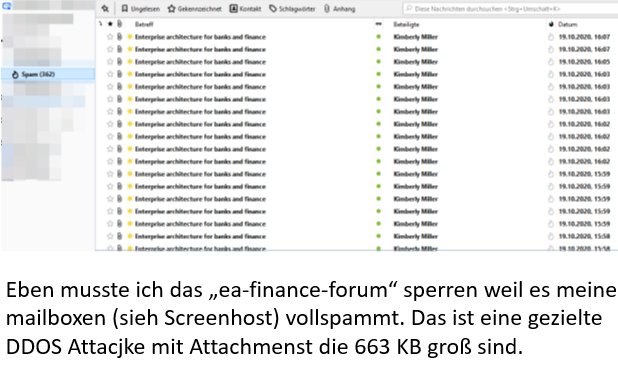This screenshot has width=618, height=372.
Task: Sort by the star column header
Action: tap(110, 24)
